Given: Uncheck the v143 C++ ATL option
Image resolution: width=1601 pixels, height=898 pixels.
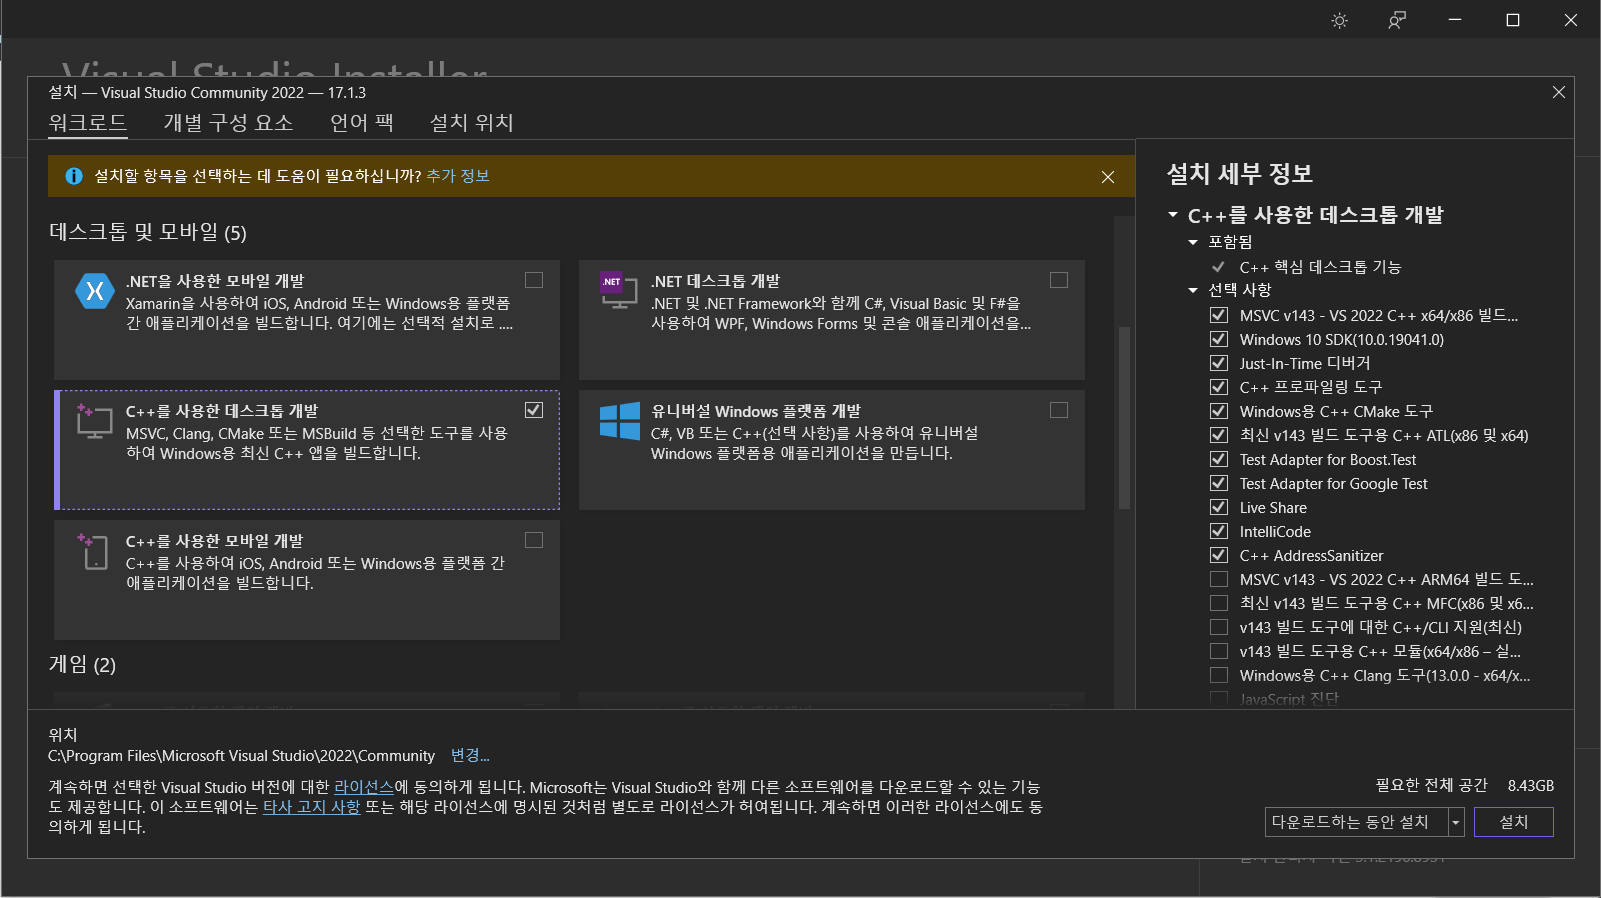Looking at the screenshot, I should 1219,435.
